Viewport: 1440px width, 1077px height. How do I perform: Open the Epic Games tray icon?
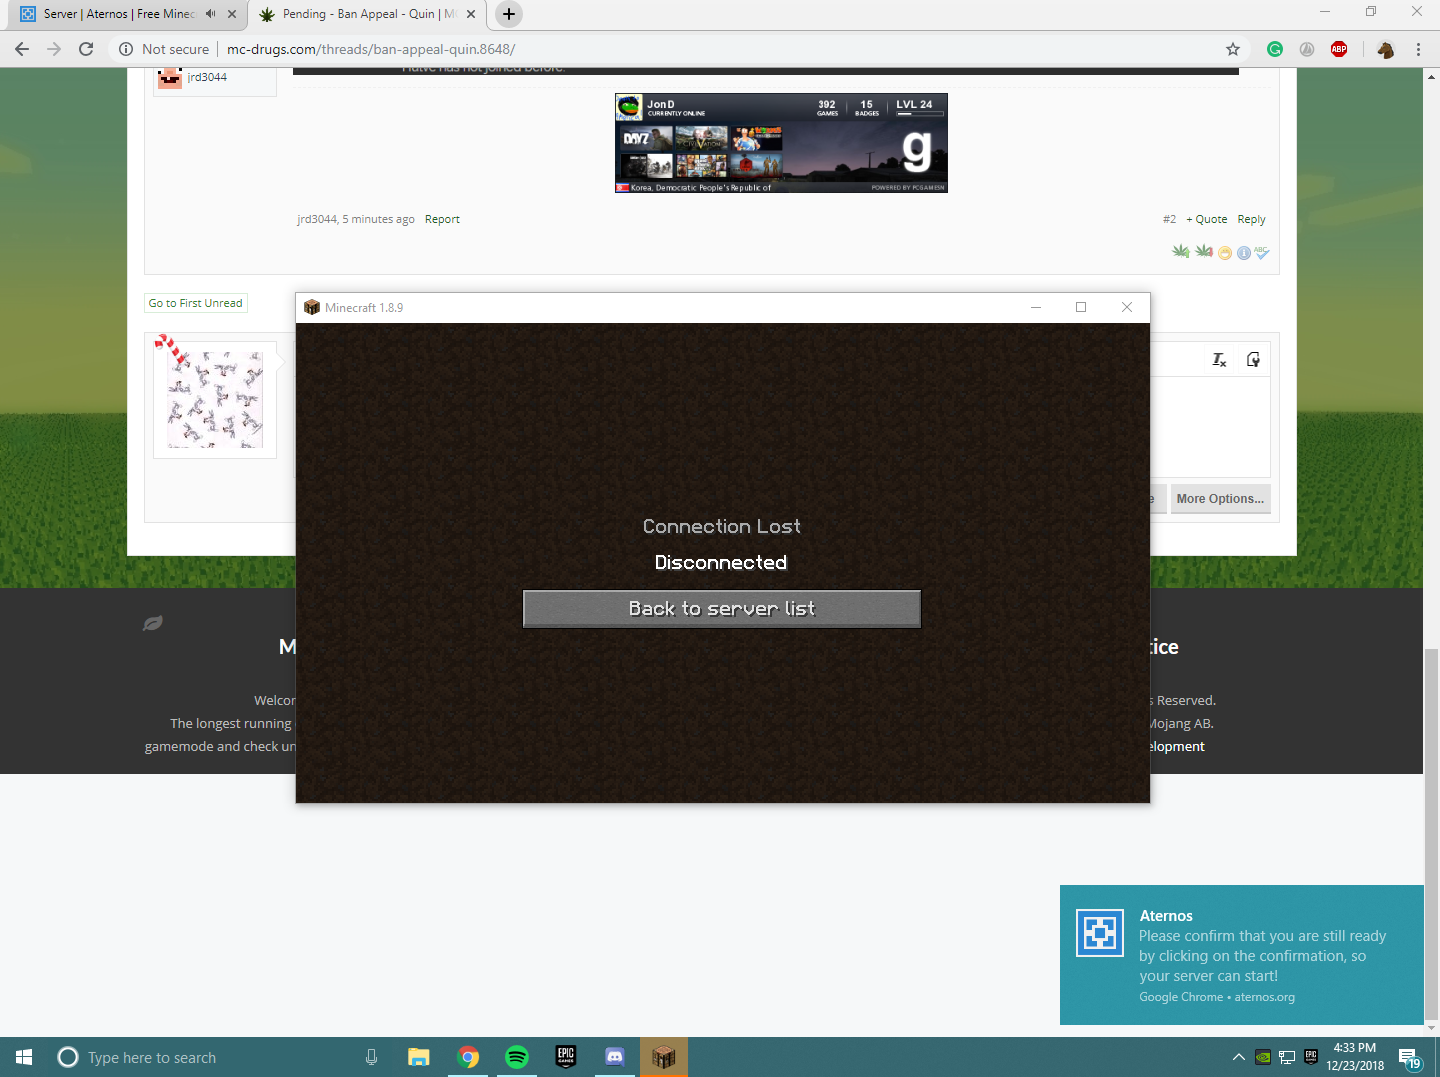click(x=1311, y=1057)
